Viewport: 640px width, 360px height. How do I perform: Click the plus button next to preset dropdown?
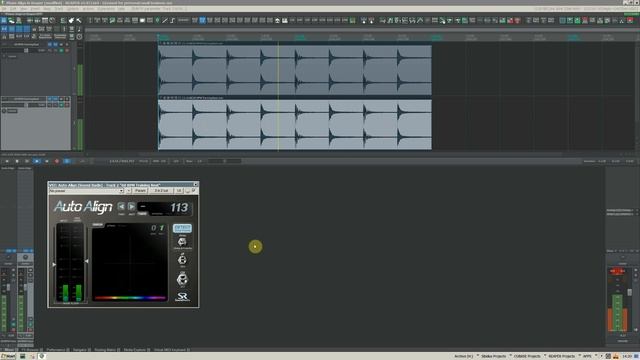tap(129, 191)
